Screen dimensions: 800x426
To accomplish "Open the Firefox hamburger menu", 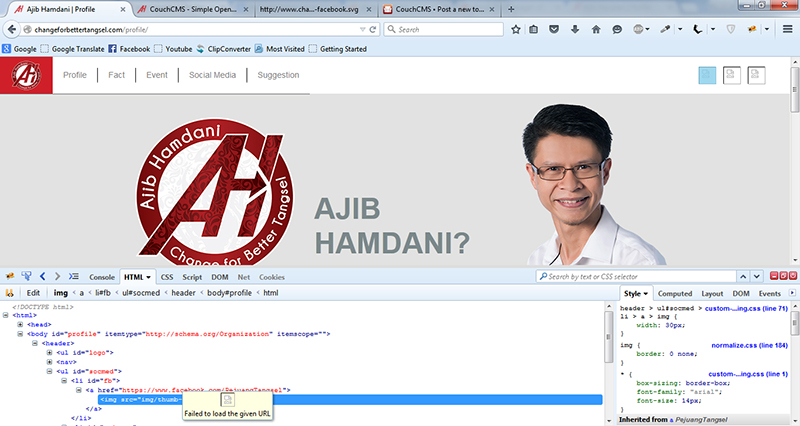I will click(788, 30).
